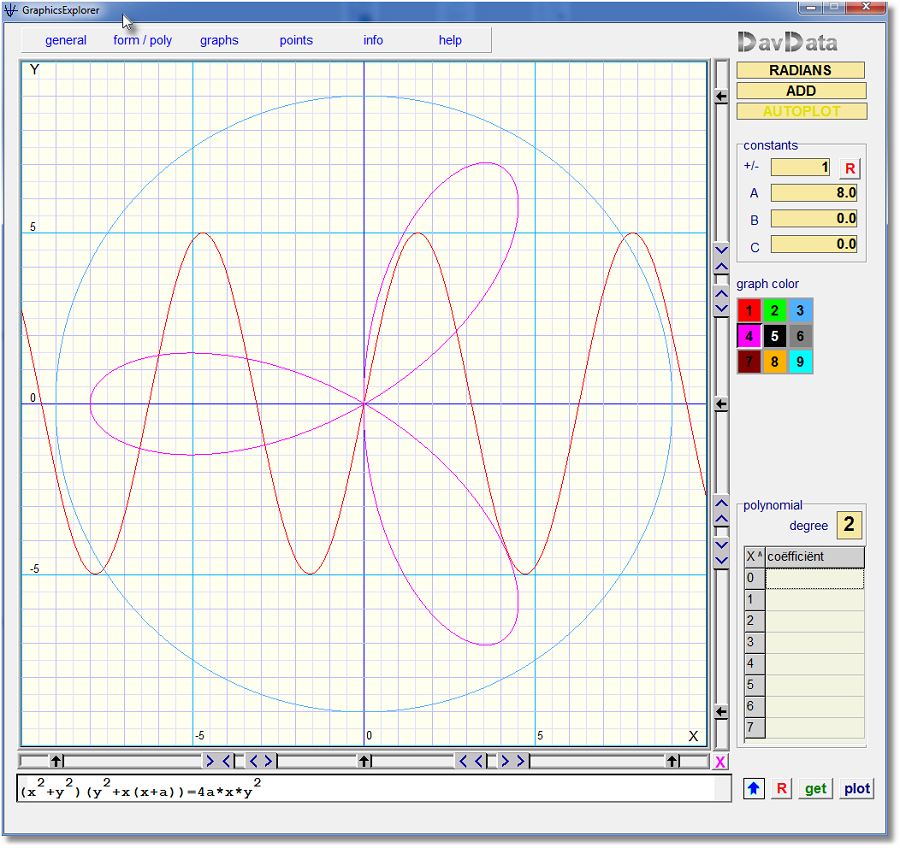
Task: Click the left black up-arrow on horizontal scale bar
Action: [56, 761]
